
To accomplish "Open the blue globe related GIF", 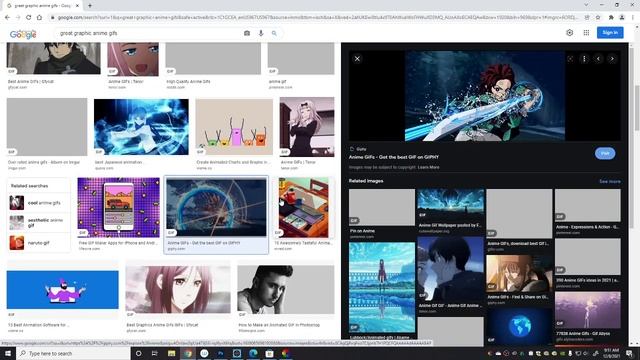I will click(x=519, y=327).
